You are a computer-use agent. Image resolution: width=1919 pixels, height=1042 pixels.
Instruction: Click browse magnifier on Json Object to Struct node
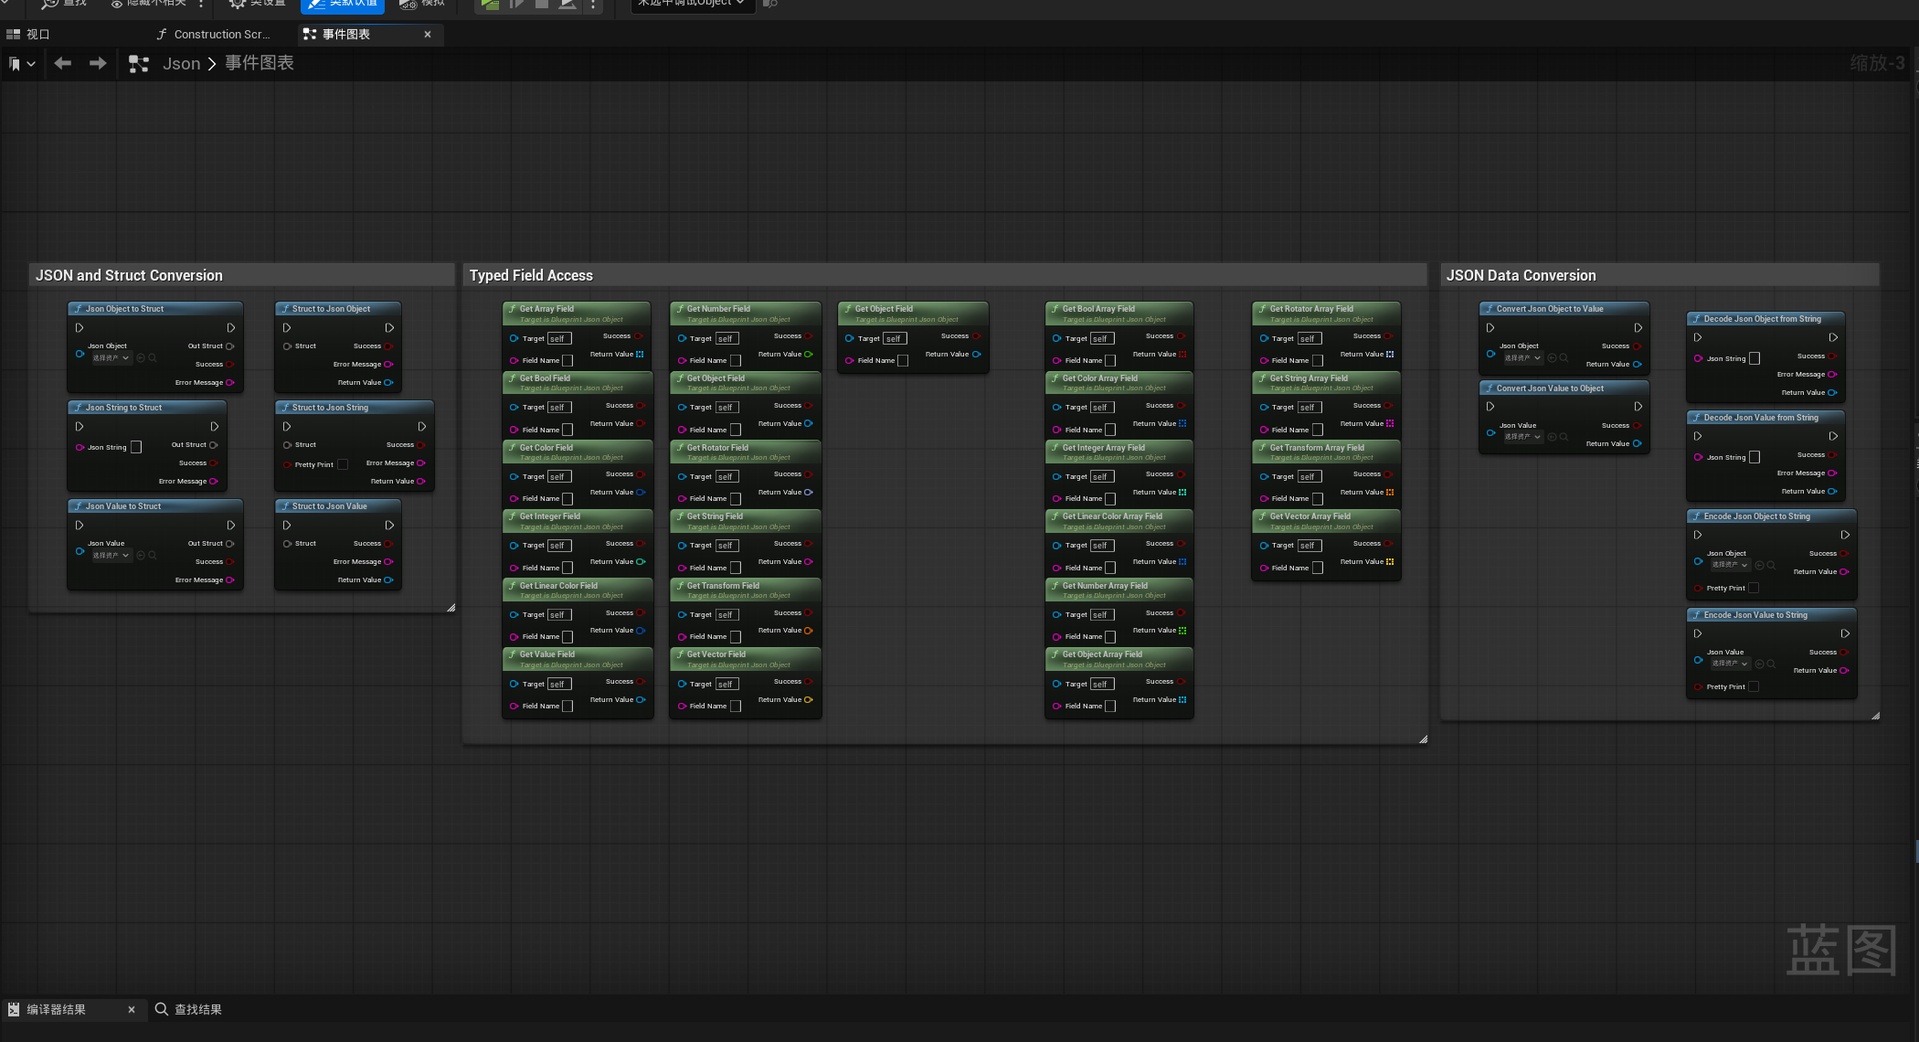tap(153, 358)
